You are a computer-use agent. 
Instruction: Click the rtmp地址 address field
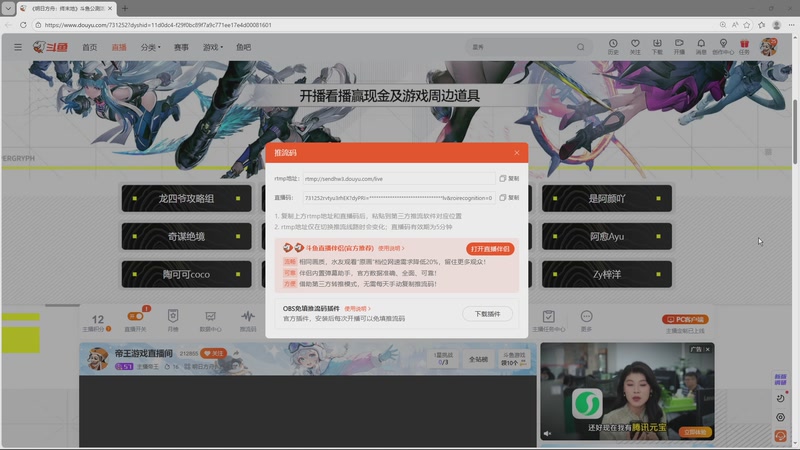coord(398,179)
